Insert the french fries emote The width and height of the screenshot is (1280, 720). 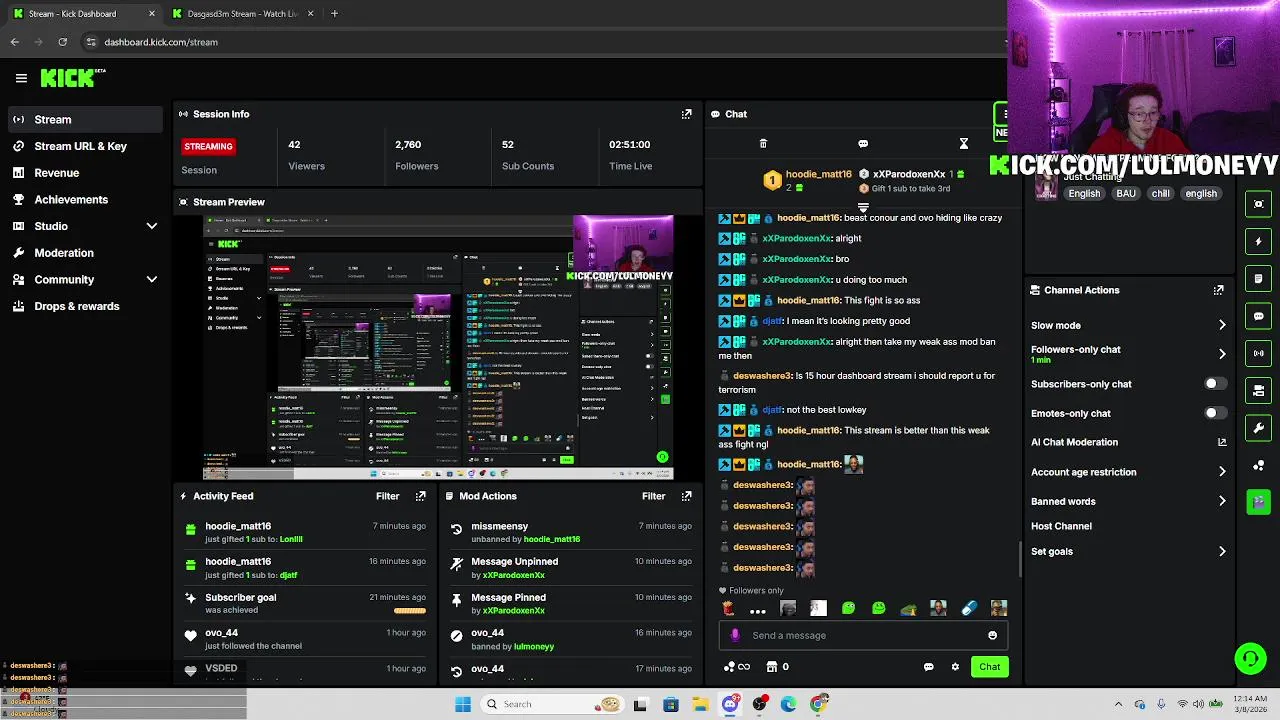pos(728,608)
